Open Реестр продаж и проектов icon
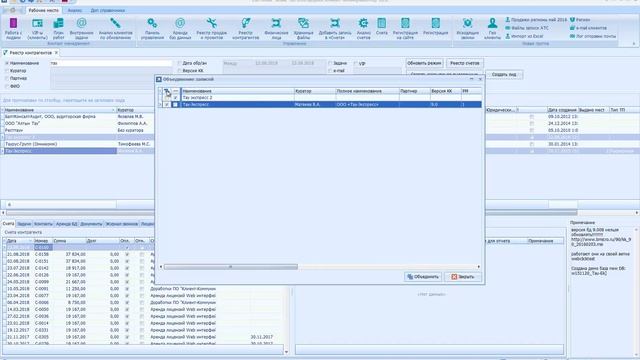 point(211,28)
